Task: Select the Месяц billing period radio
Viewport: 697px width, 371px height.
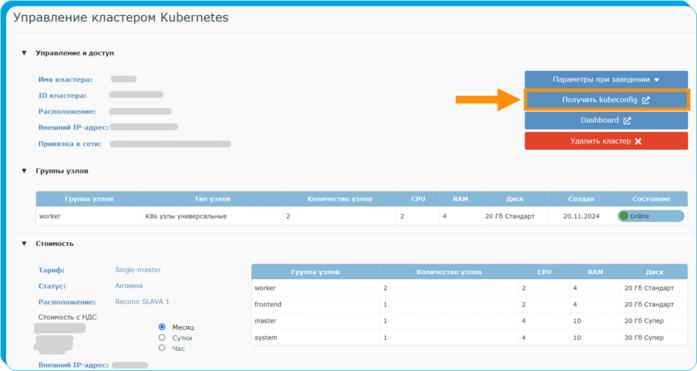Action: (162, 327)
